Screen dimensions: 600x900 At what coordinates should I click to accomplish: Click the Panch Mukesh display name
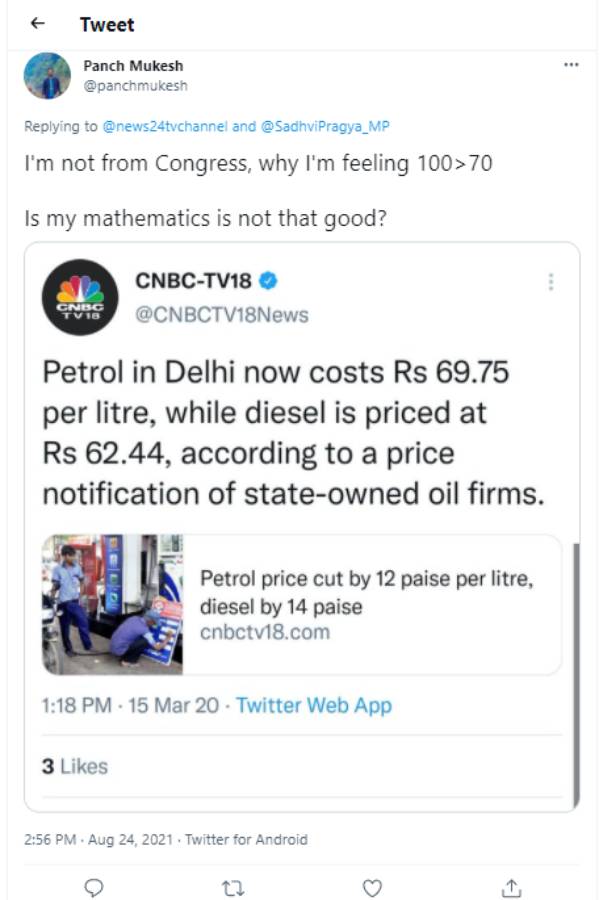[133, 66]
